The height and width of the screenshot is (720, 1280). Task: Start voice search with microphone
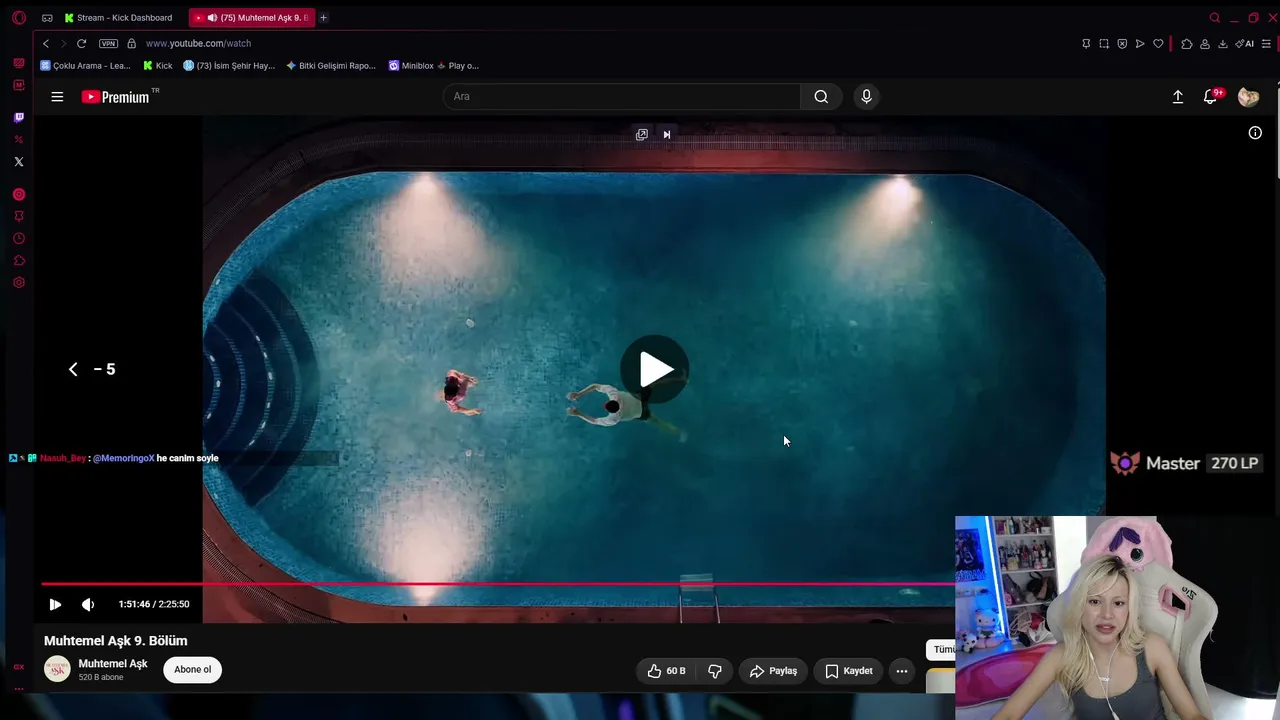(866, 97)
